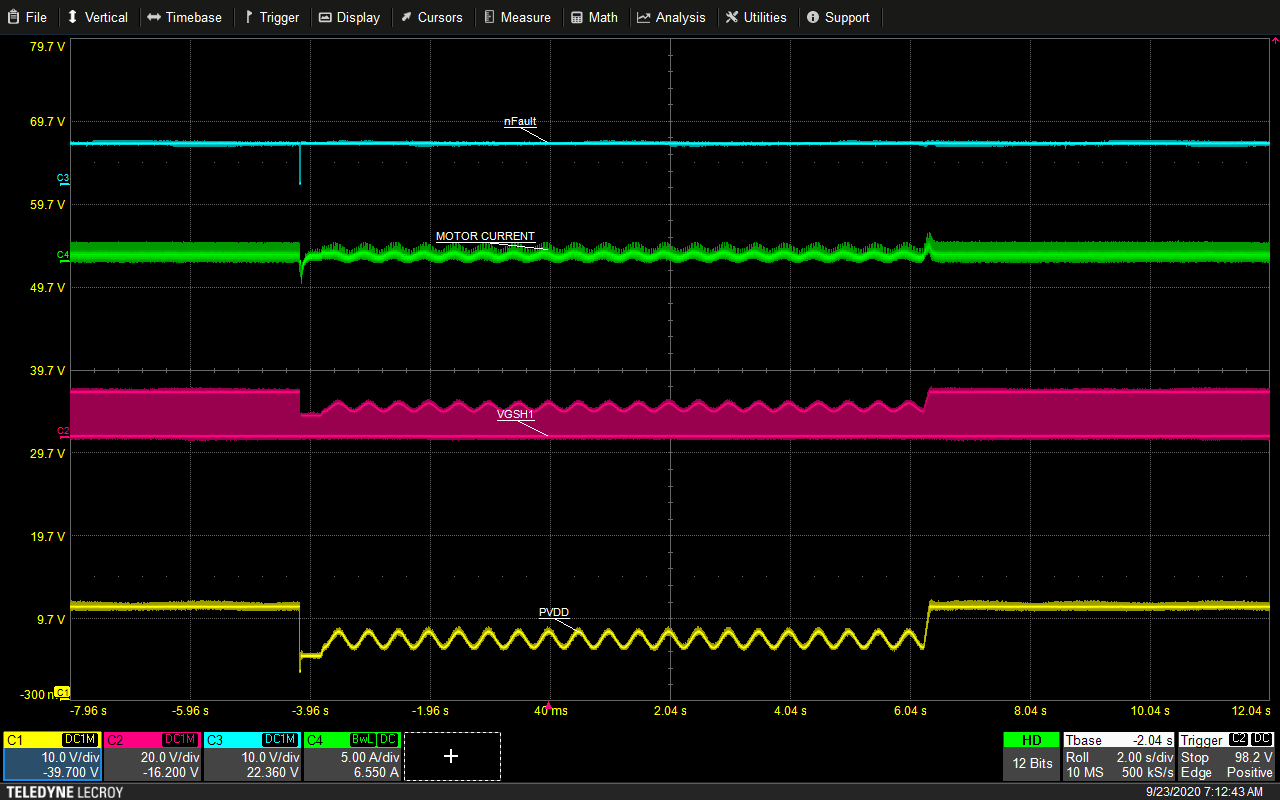Toggle HD 12 Bits acquisition mode
Viewport: 1280px width, 800px height.
[x=1030, y=755]
